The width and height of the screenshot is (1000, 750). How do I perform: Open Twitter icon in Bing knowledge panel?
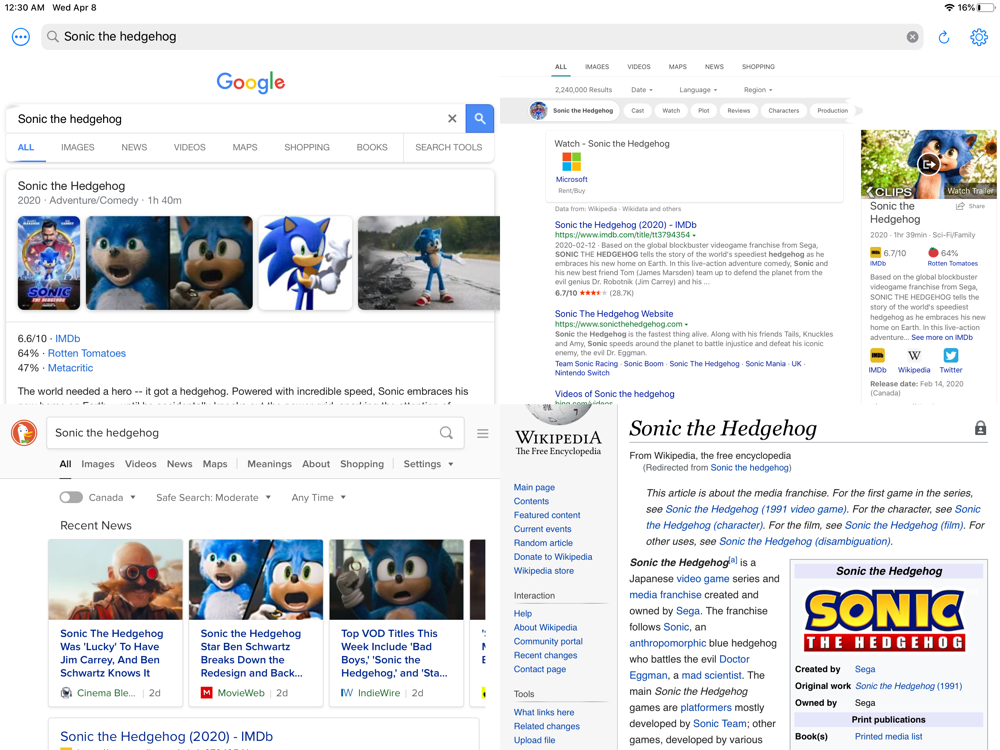point(951,355)
